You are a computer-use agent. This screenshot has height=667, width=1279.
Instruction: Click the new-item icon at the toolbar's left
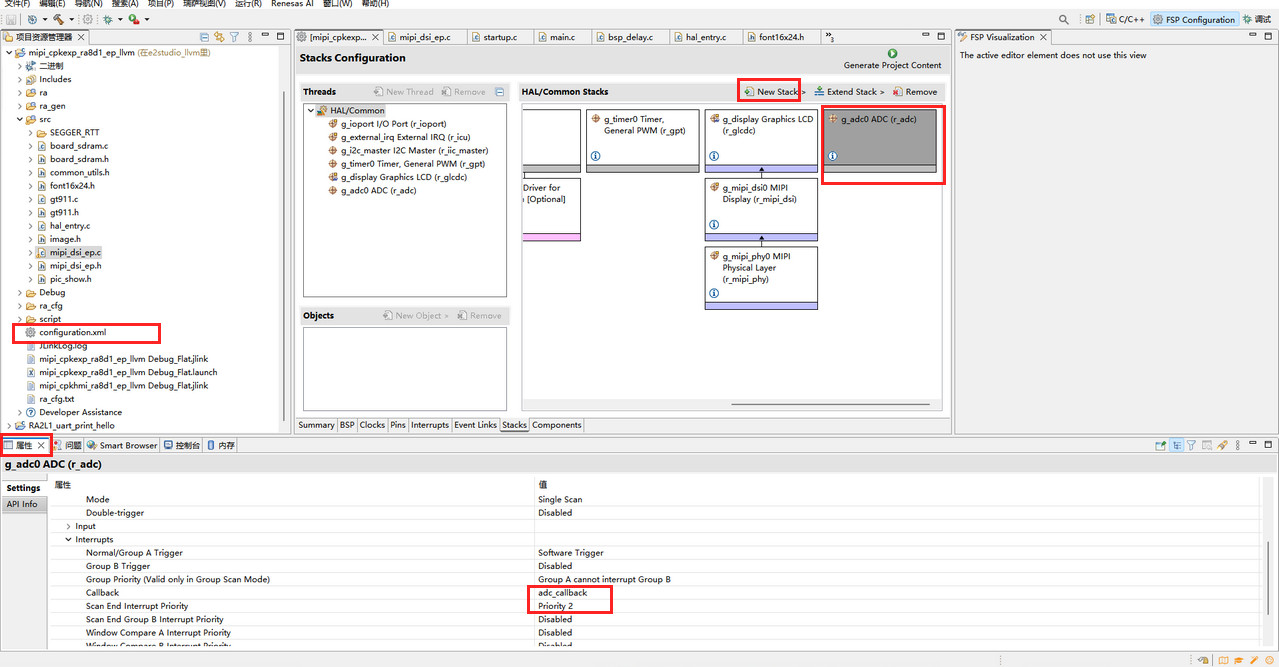click(x=32, y=19)
